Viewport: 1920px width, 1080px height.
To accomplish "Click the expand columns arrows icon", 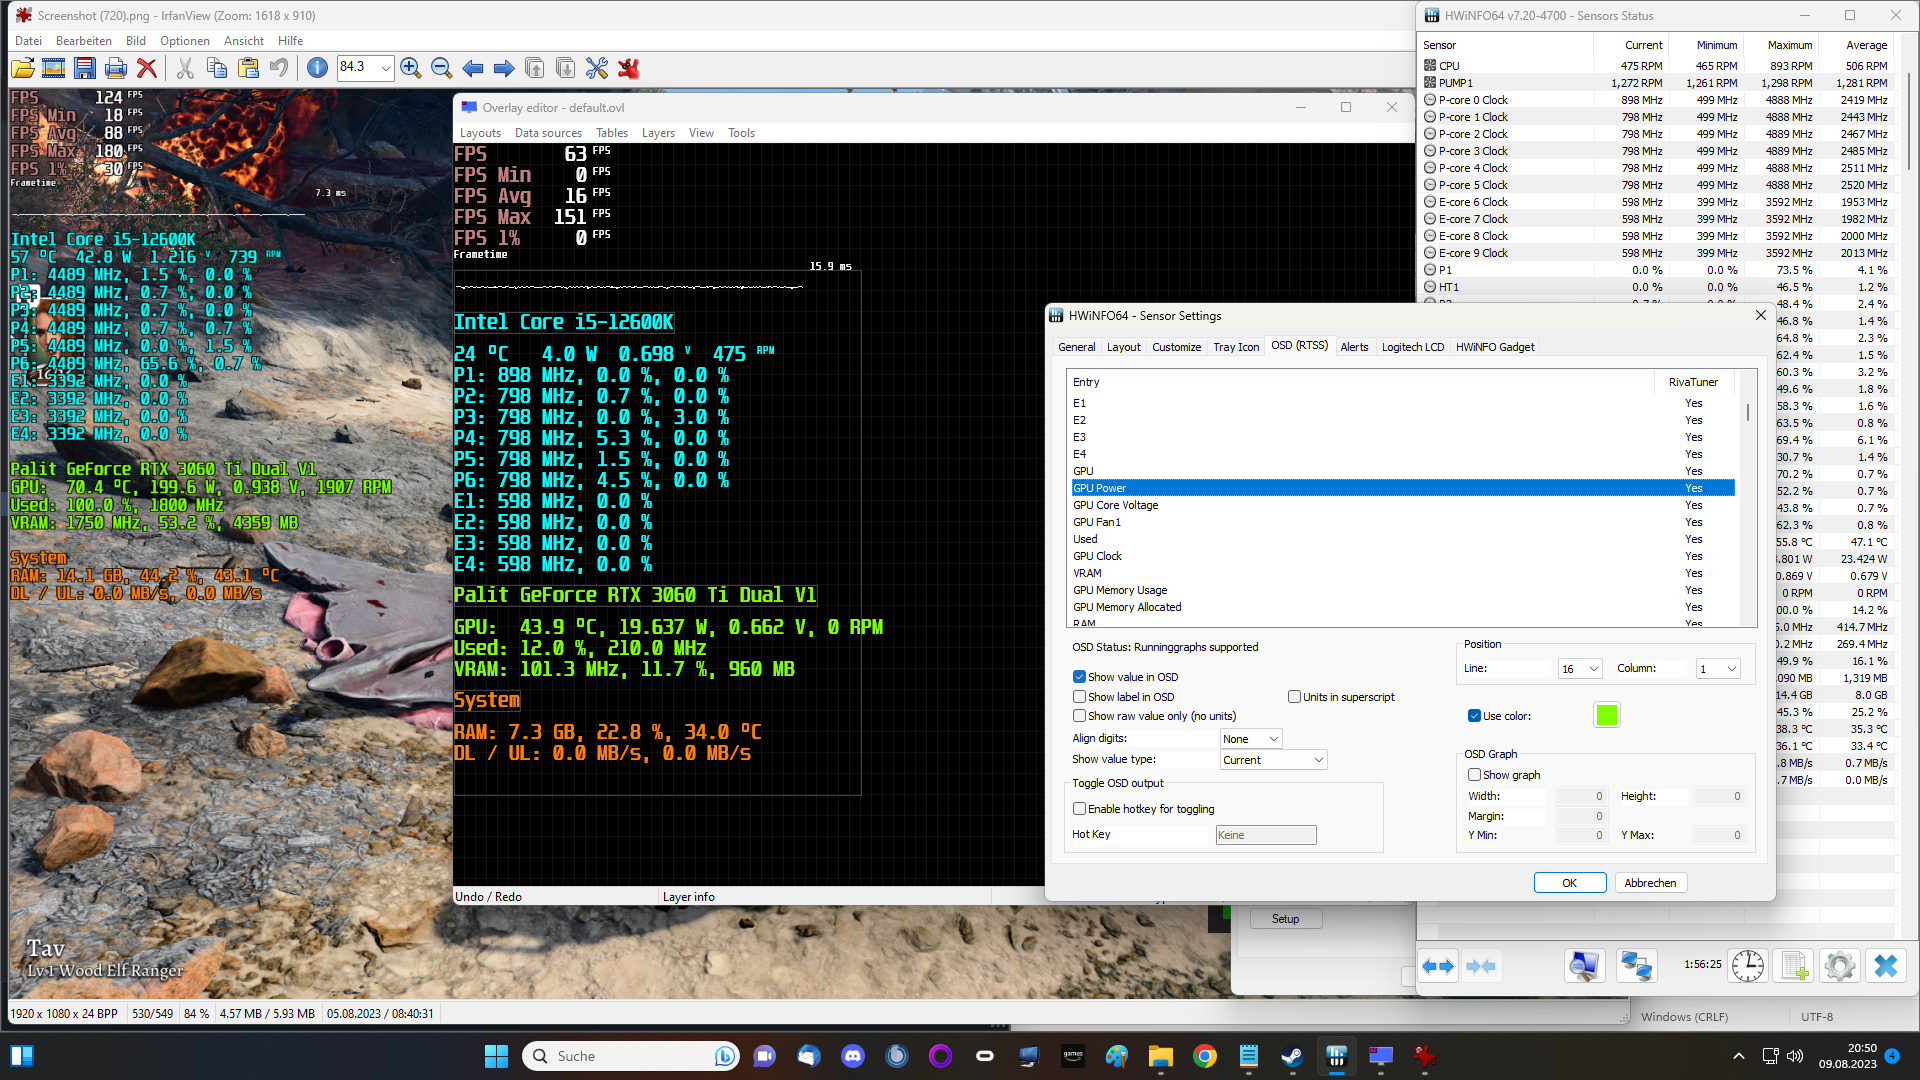I will point(1437,966).
